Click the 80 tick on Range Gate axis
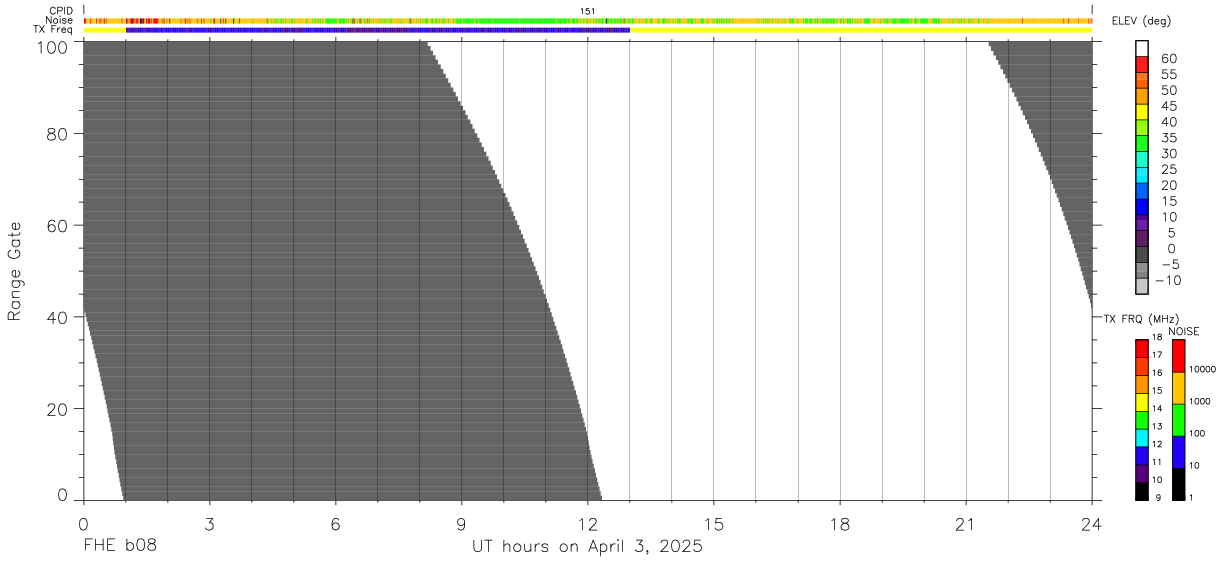This screenshot has height=567, width=1228. click(x=57, y=134)
